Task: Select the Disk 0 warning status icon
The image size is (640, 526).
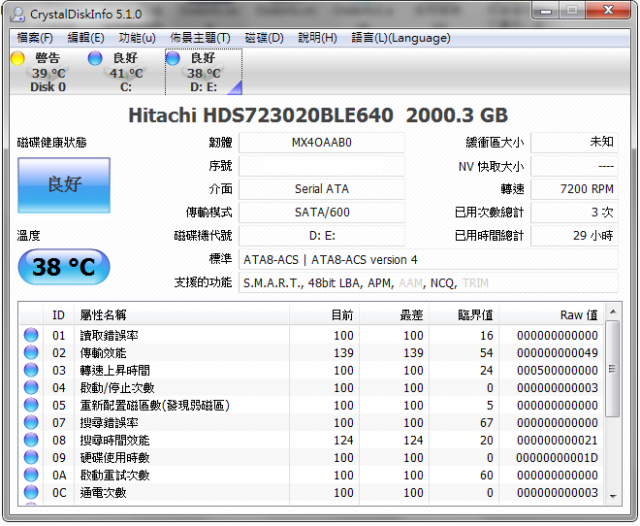Action: pos(18,58)
